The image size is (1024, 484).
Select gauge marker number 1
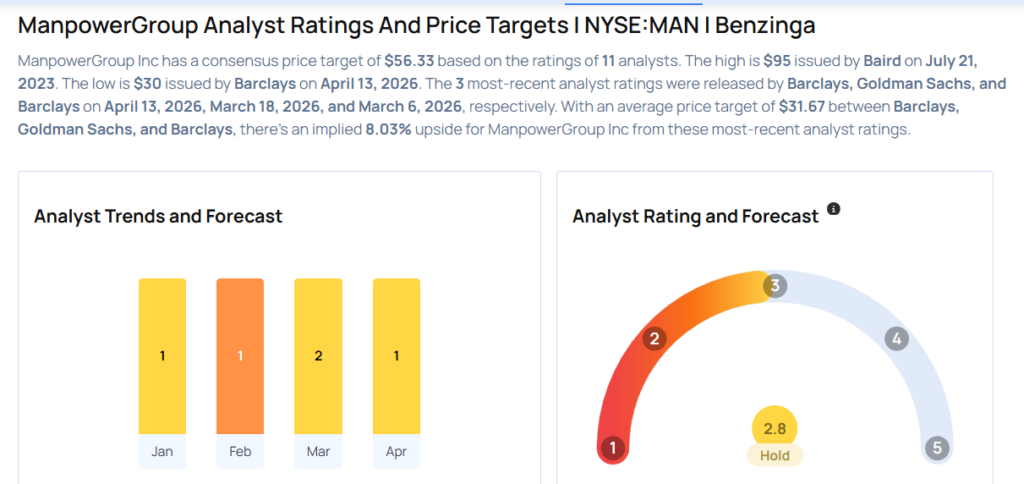(613, 448)
